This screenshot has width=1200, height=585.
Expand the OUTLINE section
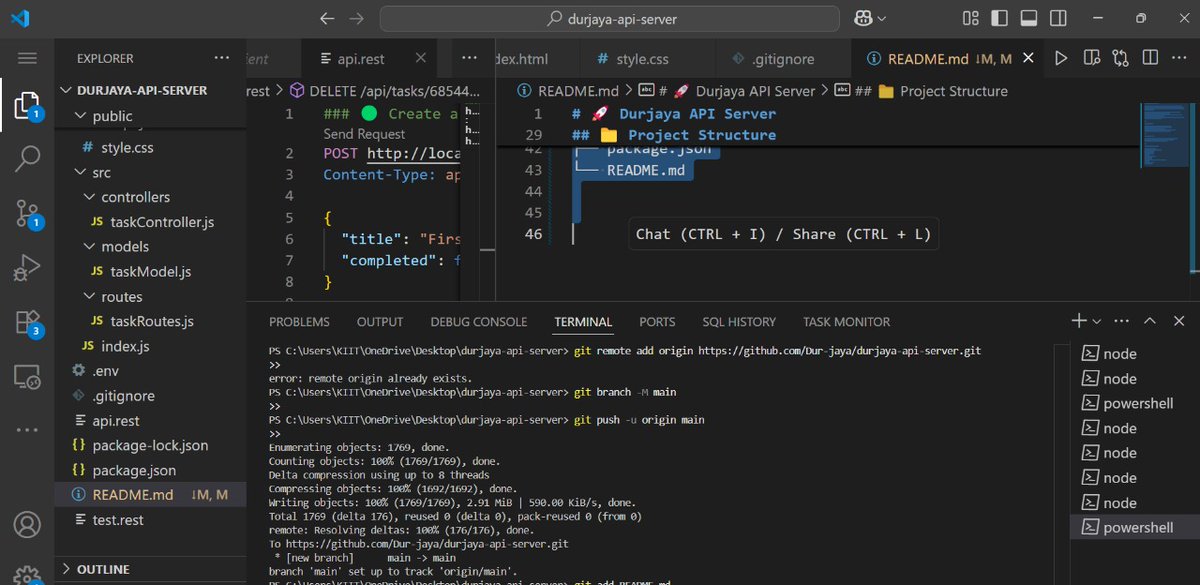point(95,569)
